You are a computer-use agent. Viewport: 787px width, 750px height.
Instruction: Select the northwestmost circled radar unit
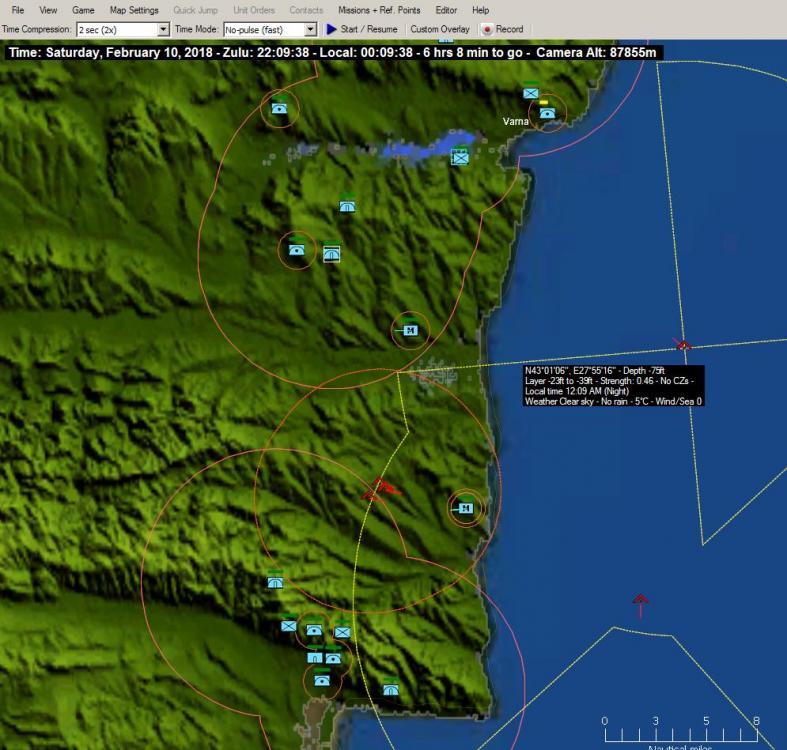coord(279,108)
